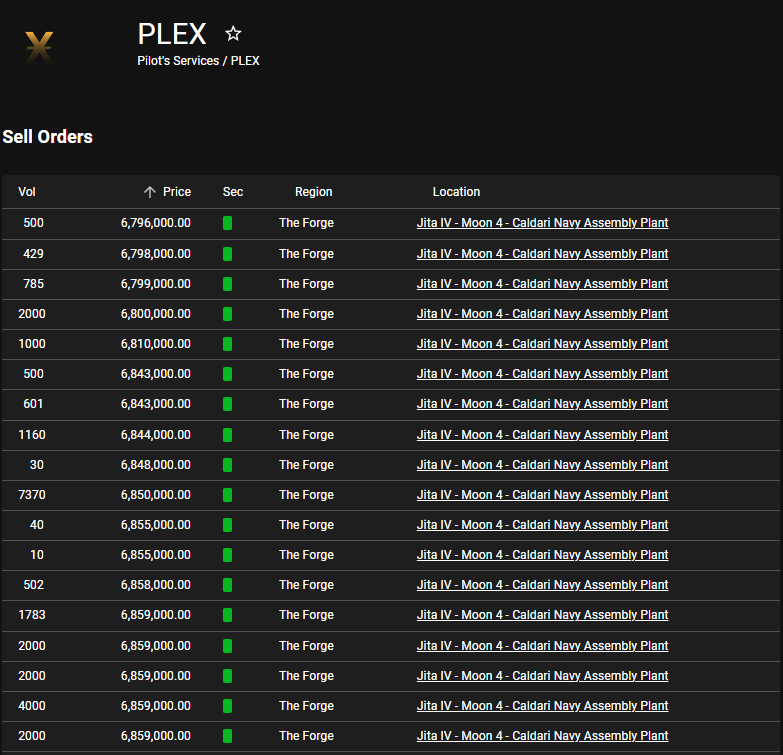Sort the table by Vol column
Viewport: 783px width, 755px height.
tap(27, 192)
